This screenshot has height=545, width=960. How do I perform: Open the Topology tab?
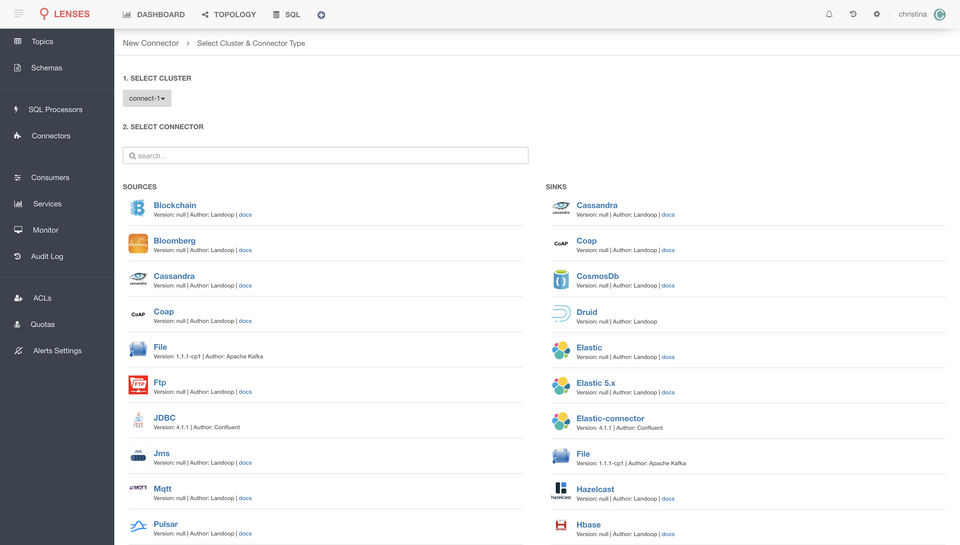click(229, 14)
